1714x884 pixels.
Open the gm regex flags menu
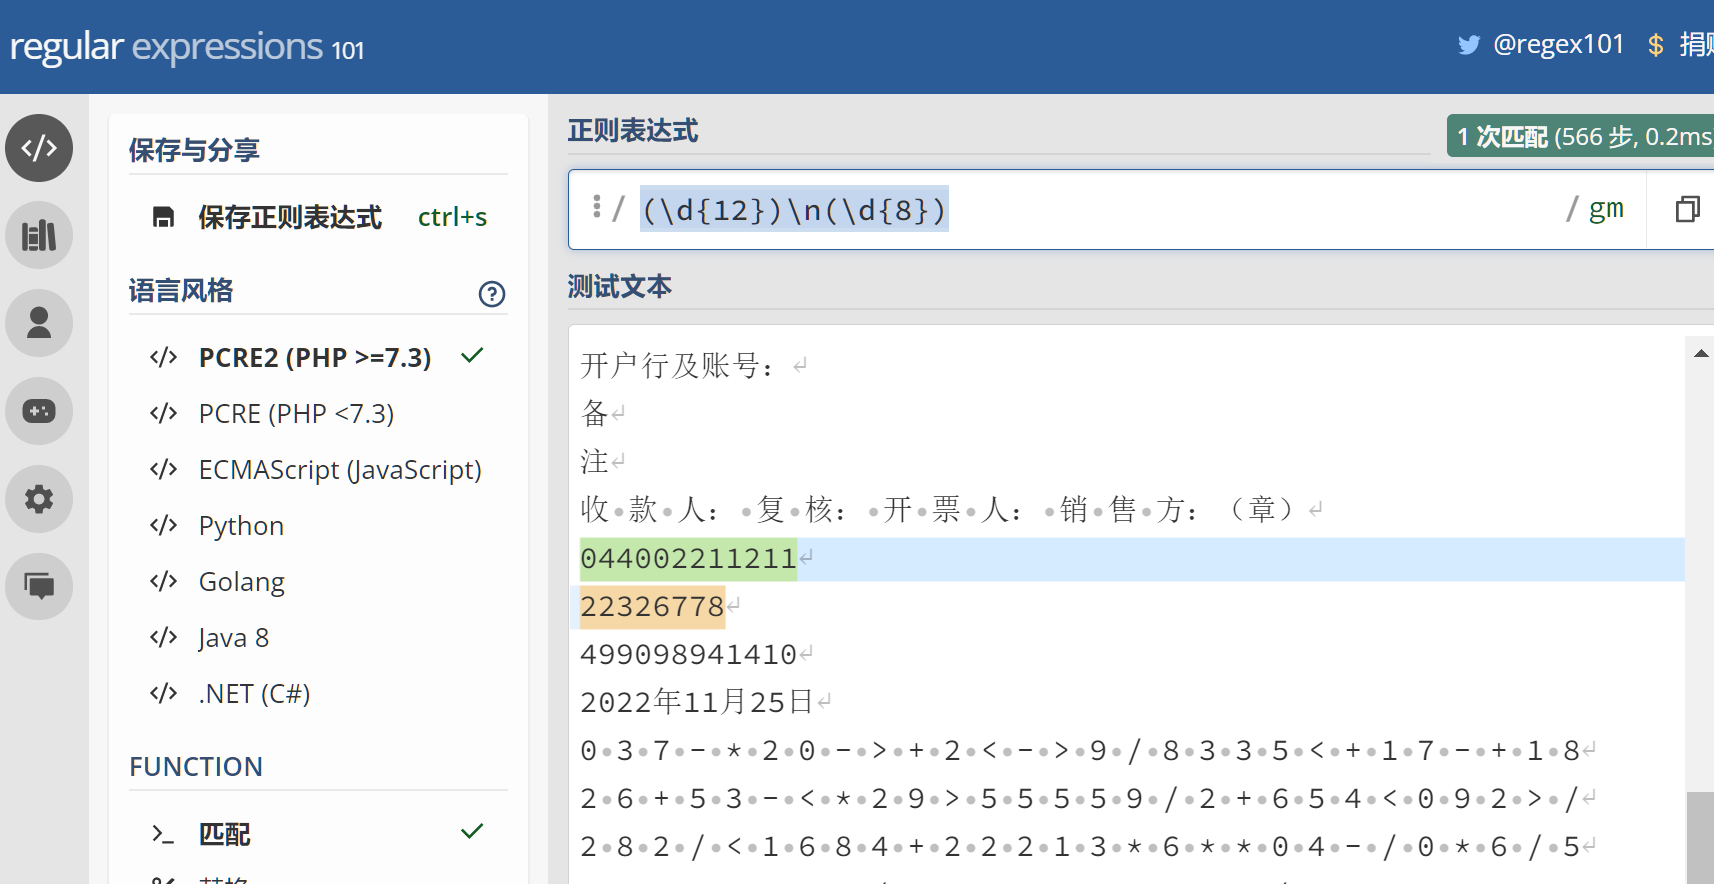1606,208
